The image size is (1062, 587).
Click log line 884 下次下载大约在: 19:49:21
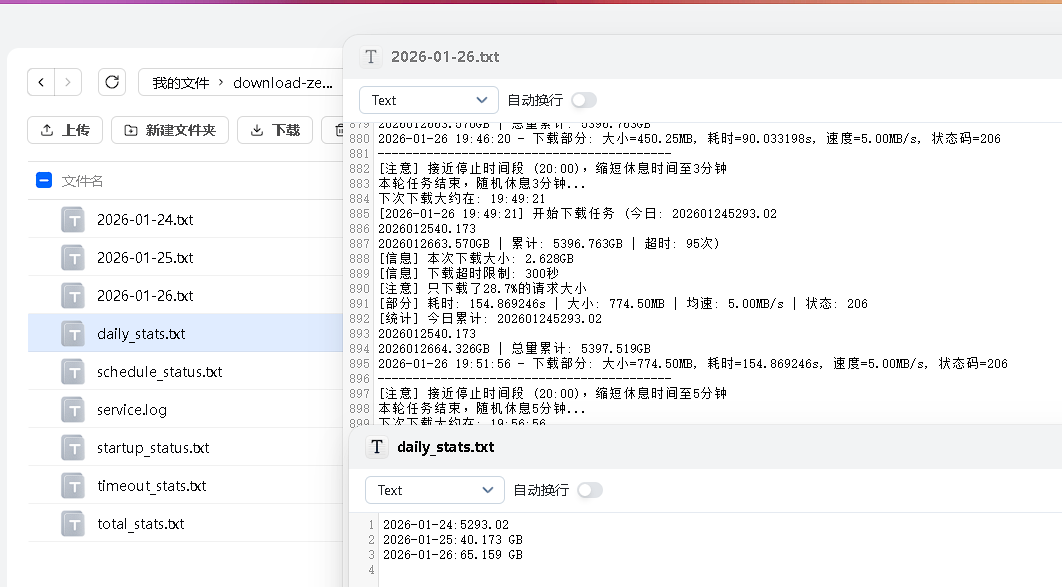[461, 198]
